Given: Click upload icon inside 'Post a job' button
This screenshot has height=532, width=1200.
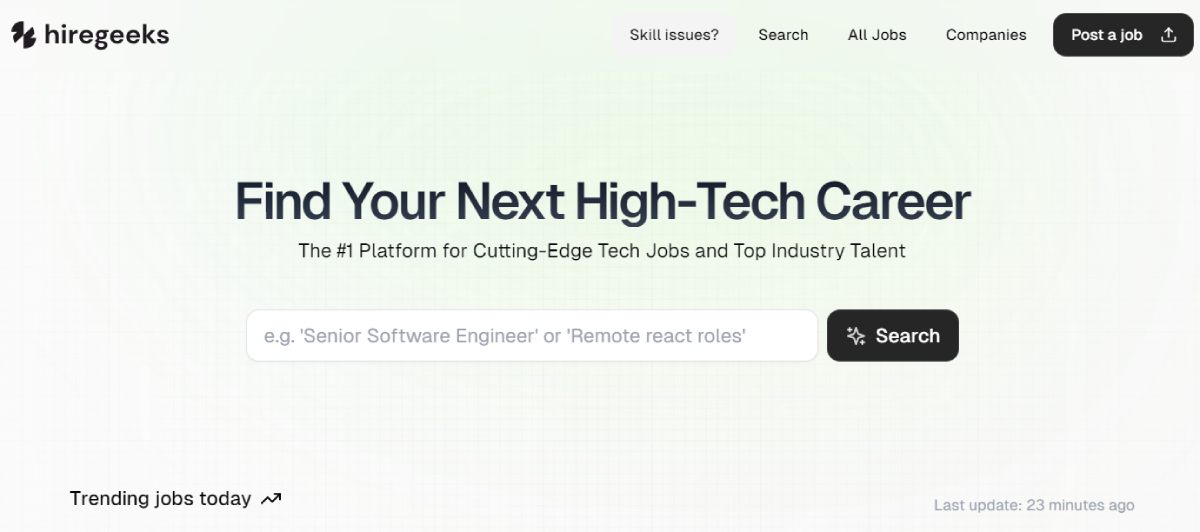Looking at the screenshot, I should (x=1168, y=35).
